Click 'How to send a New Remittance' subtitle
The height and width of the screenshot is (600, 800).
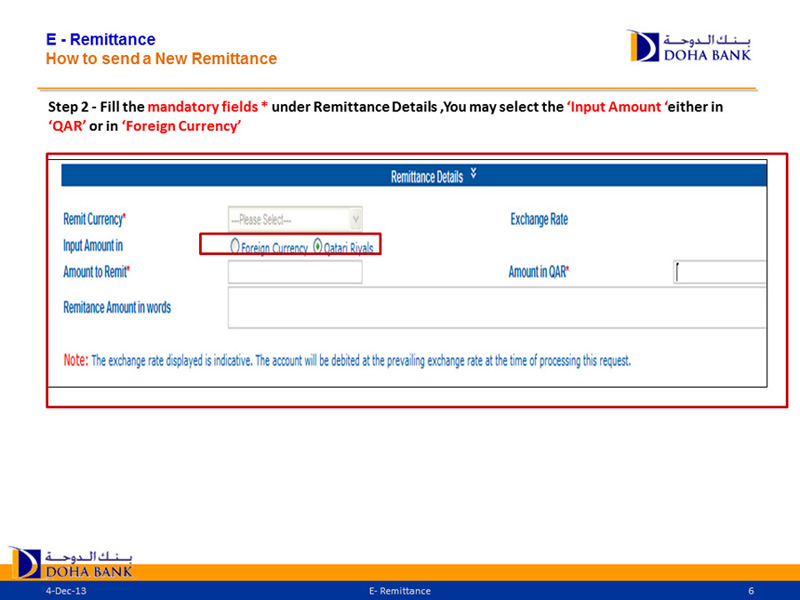click(161, 59)
